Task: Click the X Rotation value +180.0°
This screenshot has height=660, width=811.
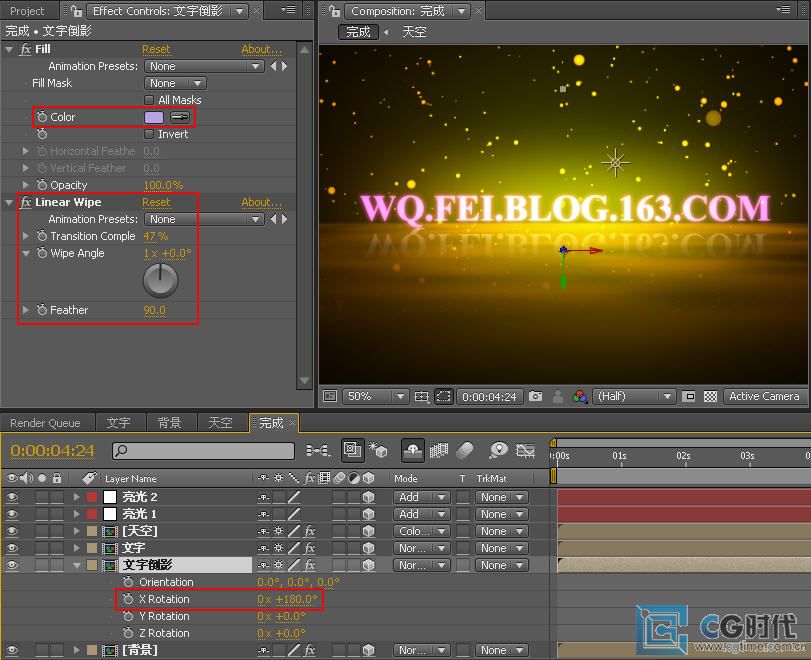Action: [x=296, y=599]
